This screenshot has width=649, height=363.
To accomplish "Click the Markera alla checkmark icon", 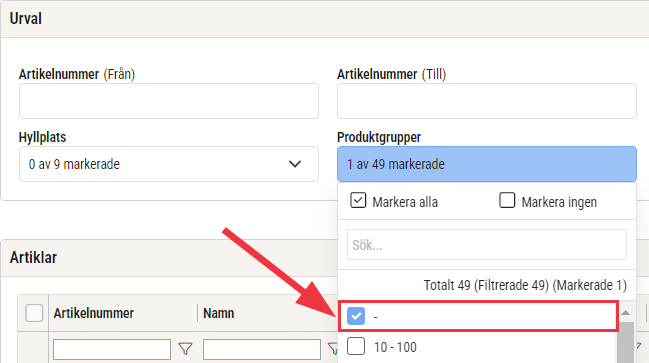I will pos(358,200).
